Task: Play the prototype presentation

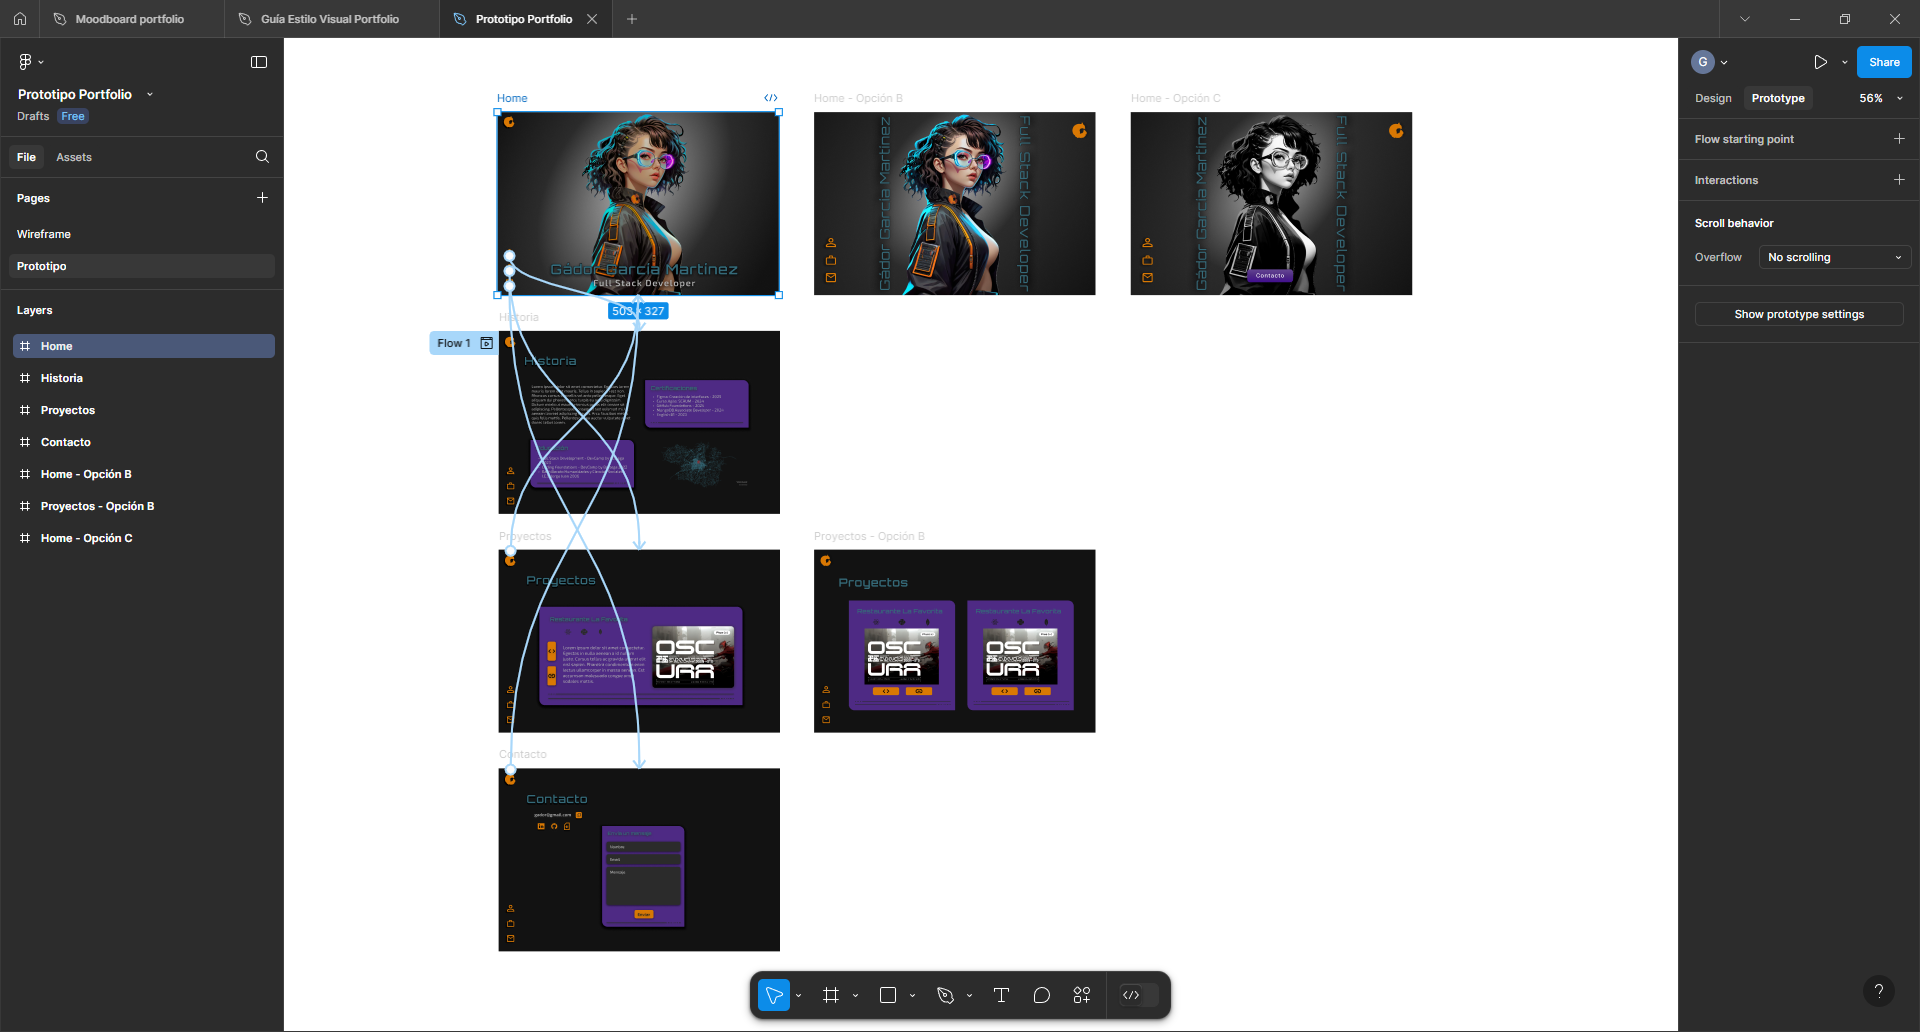Action: [1820, 62]
